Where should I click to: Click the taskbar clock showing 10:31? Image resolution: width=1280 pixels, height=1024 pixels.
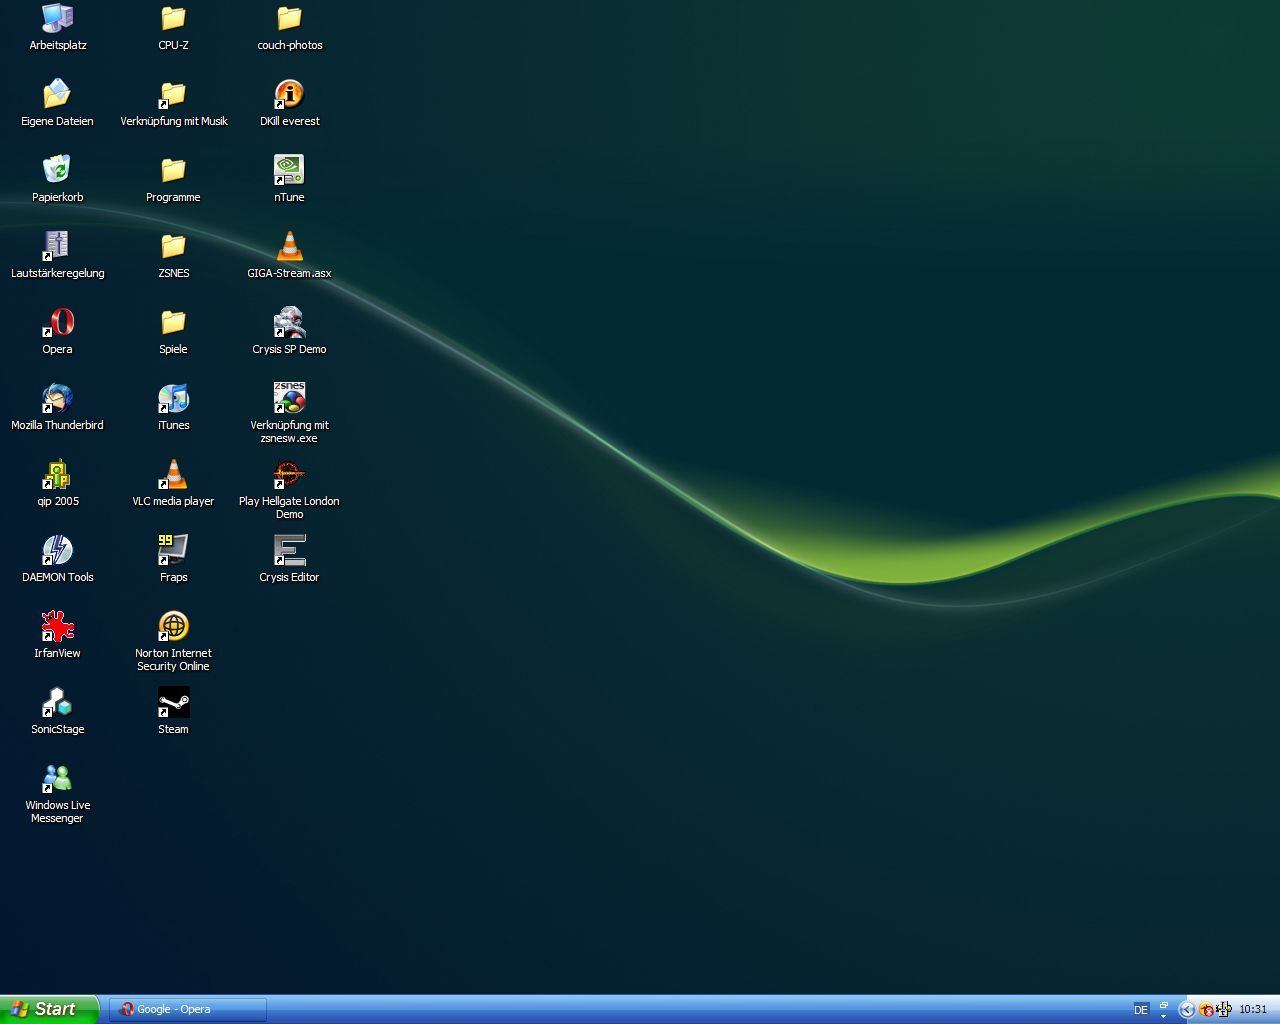pyautogui.click(x=1253, y=1010)
